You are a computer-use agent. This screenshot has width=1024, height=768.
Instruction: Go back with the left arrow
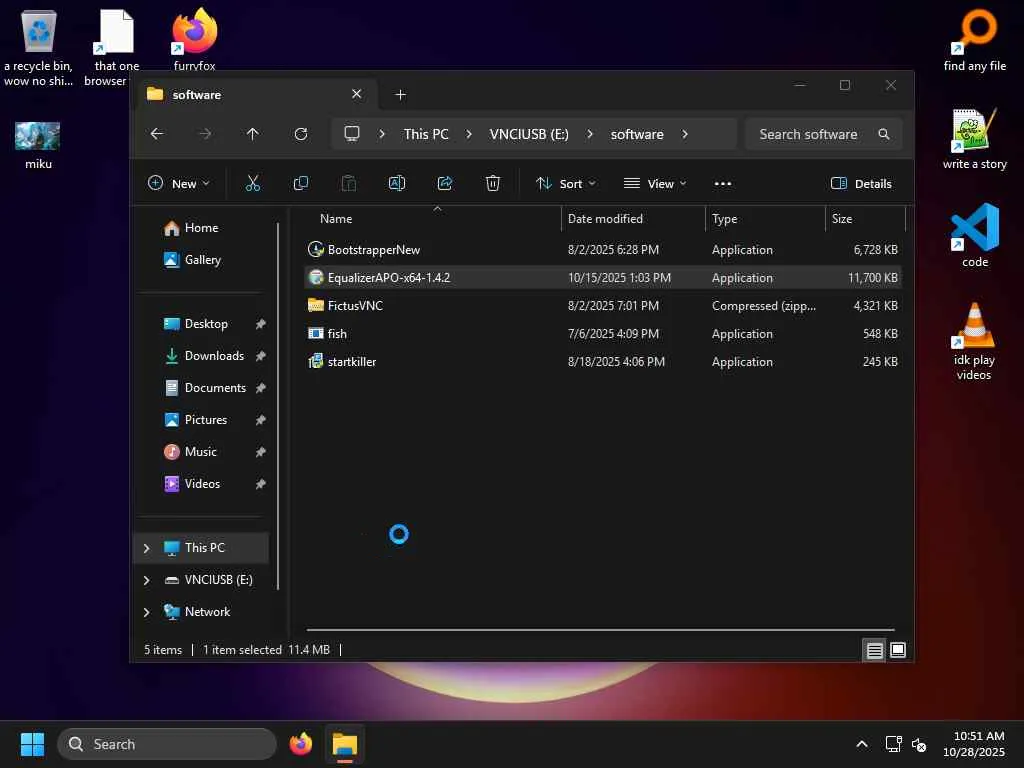157,134
